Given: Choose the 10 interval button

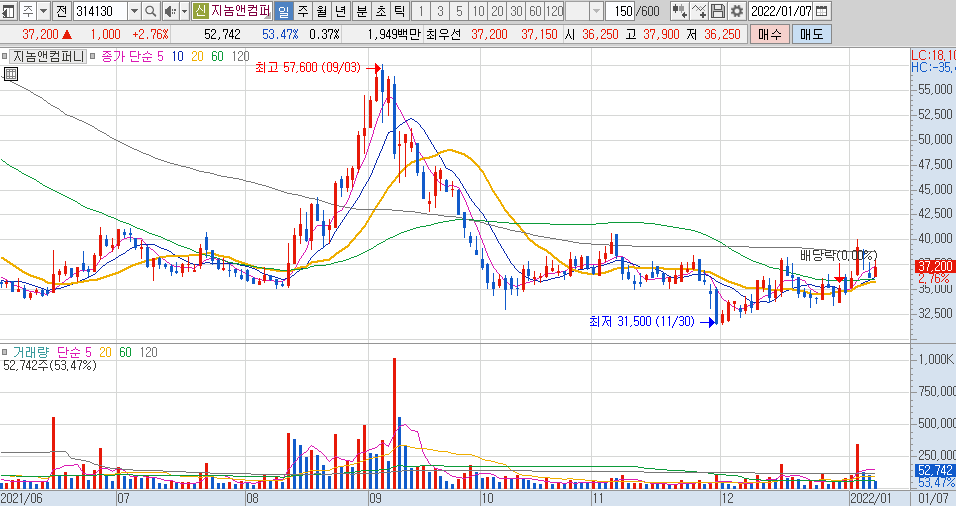Looking at the screenshot, I should coord(478,10).
